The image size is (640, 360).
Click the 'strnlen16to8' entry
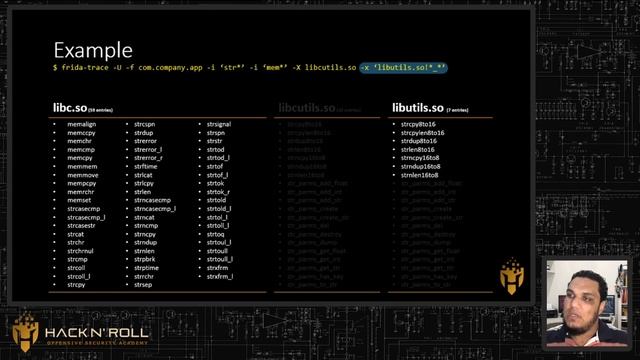click(x=419, y=175)
